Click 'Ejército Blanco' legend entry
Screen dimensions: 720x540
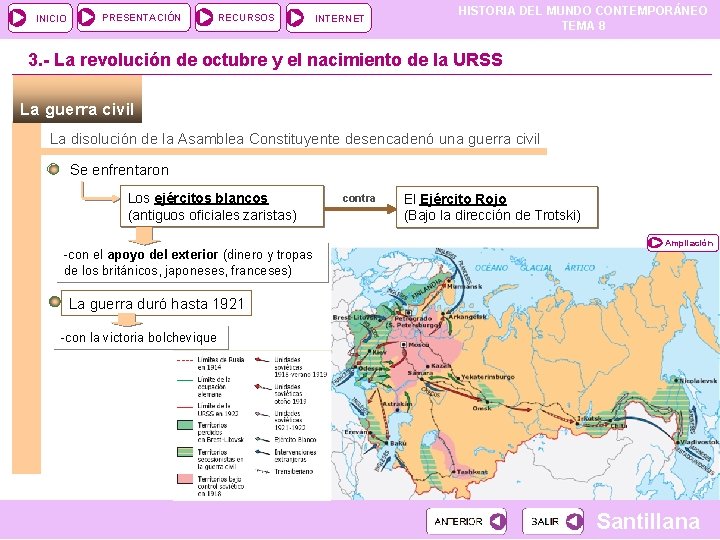click(x=295, y=439)
